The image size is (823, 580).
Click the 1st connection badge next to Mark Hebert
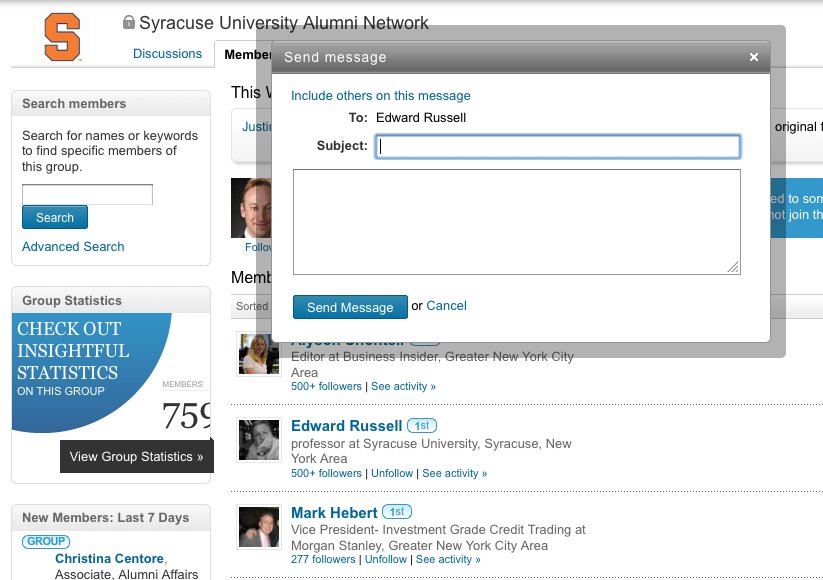(x=397, y=513)
